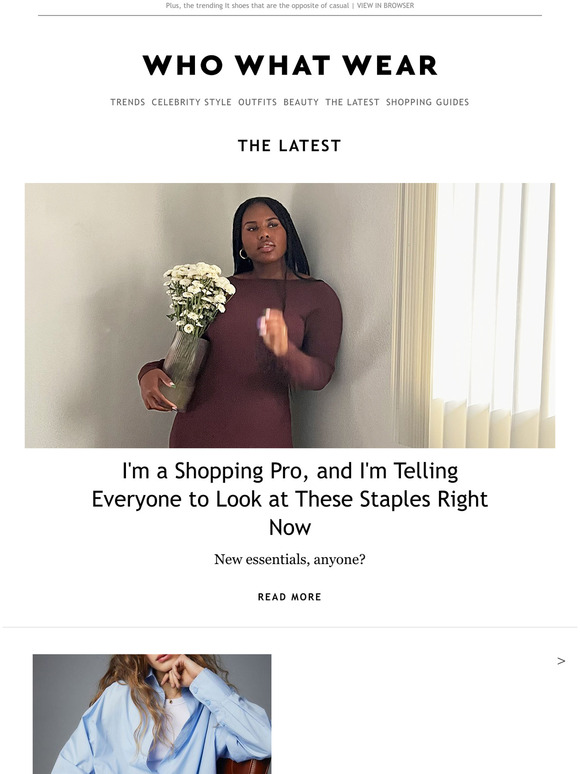Go to Celebrity Style section

pyautogui.click(x=192, y=102)
